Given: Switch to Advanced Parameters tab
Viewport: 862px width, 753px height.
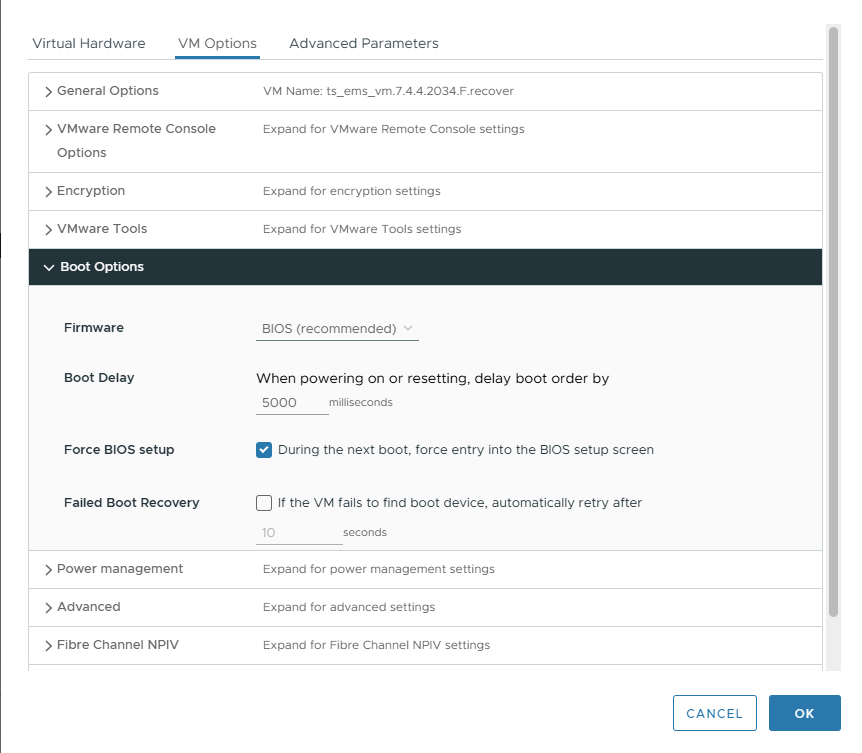Looking at the screenshot, I should coord(363,43).
